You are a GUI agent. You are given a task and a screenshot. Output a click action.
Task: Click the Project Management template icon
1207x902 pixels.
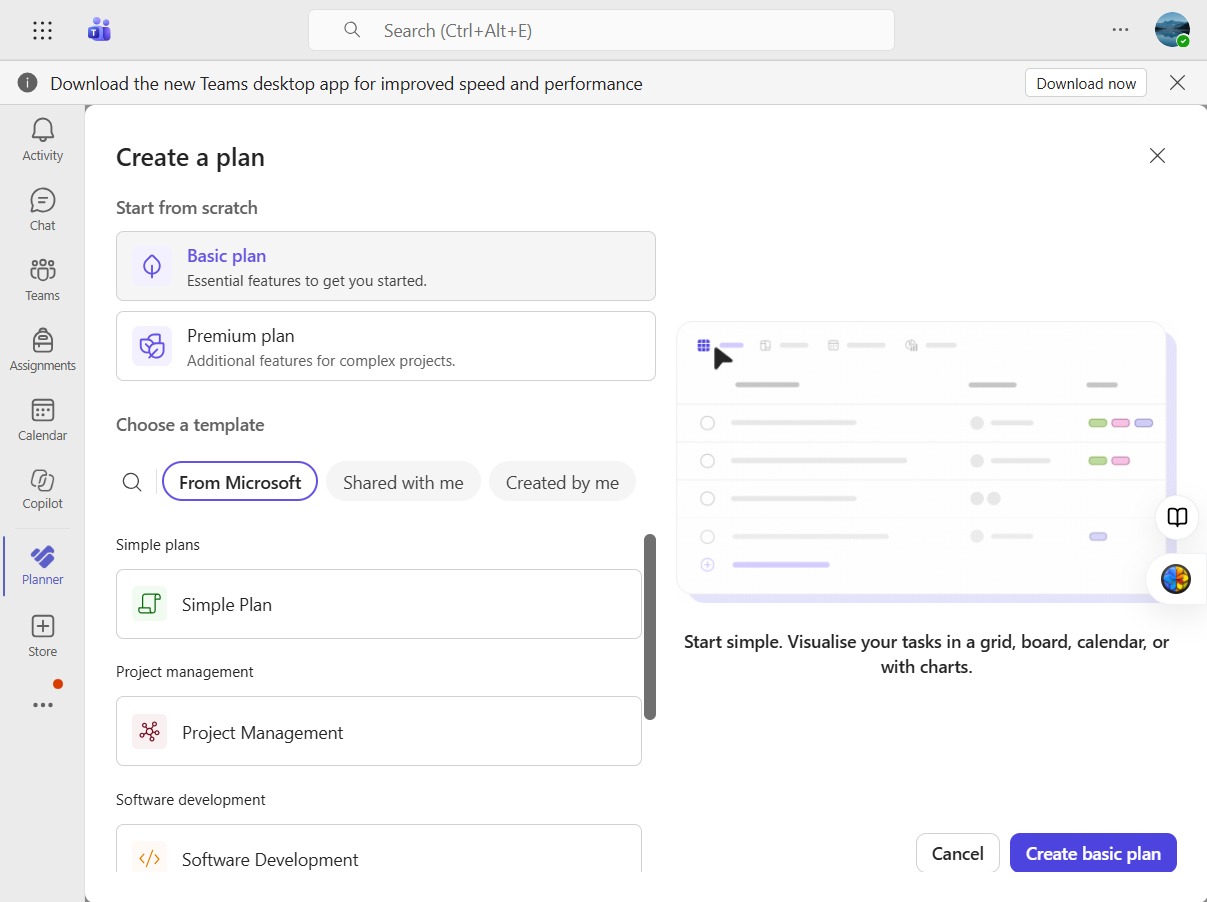click(150, 732)
